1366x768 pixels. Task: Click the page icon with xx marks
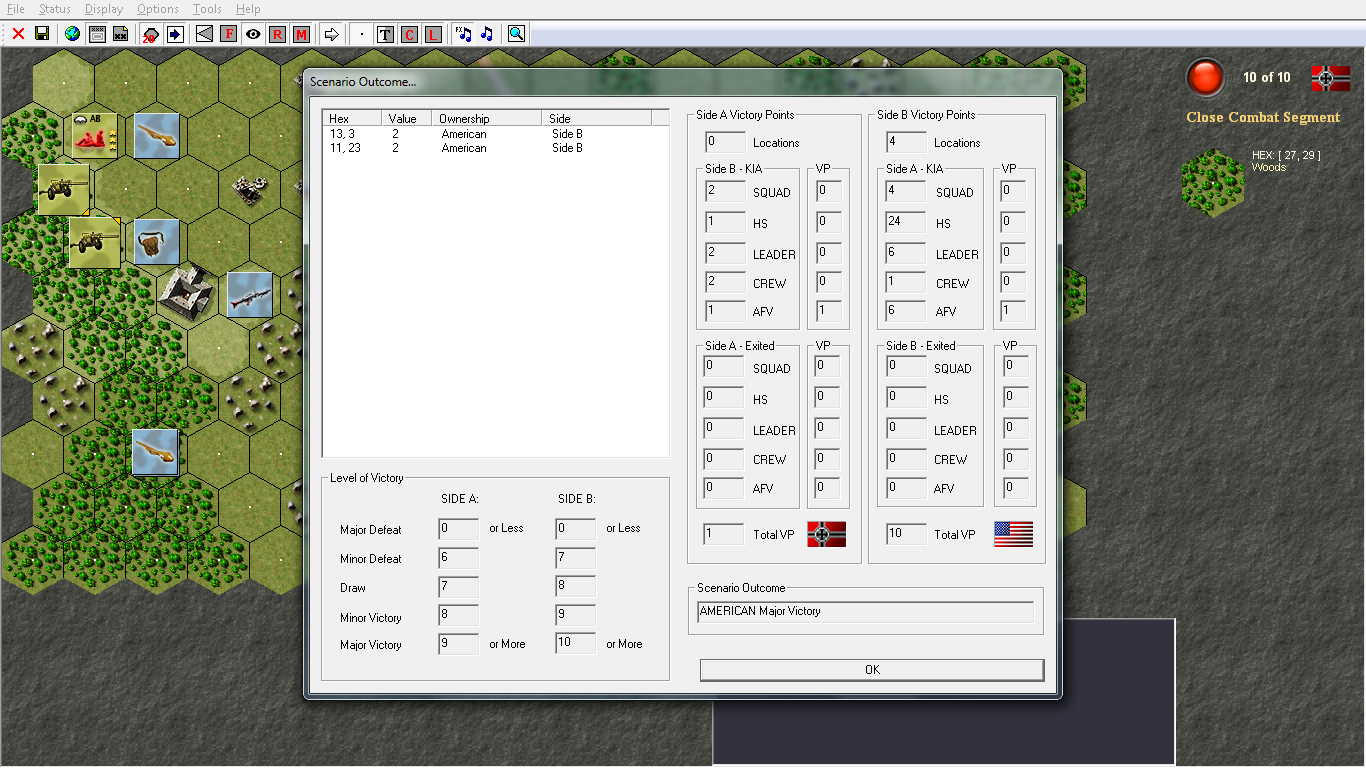click(x=120, y=34)
